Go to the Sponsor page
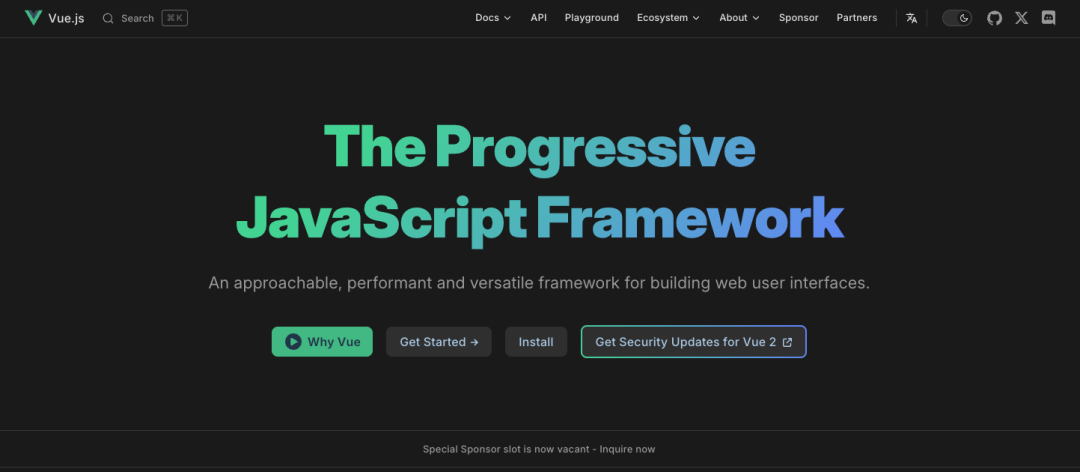This screenshot has width=1080, height=472. pyautogui.click(x=798, y=18)
